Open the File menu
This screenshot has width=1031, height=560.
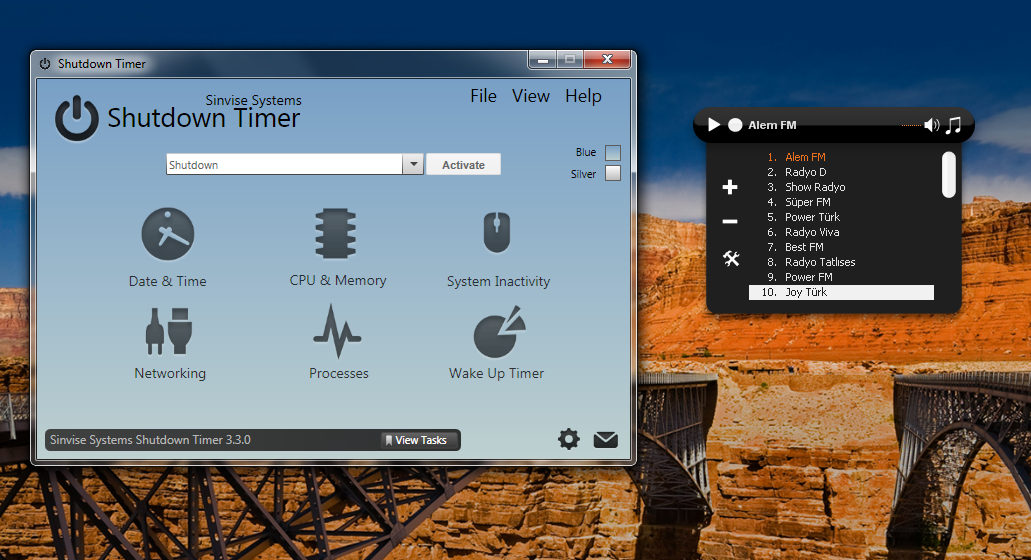tap(483, 96)
